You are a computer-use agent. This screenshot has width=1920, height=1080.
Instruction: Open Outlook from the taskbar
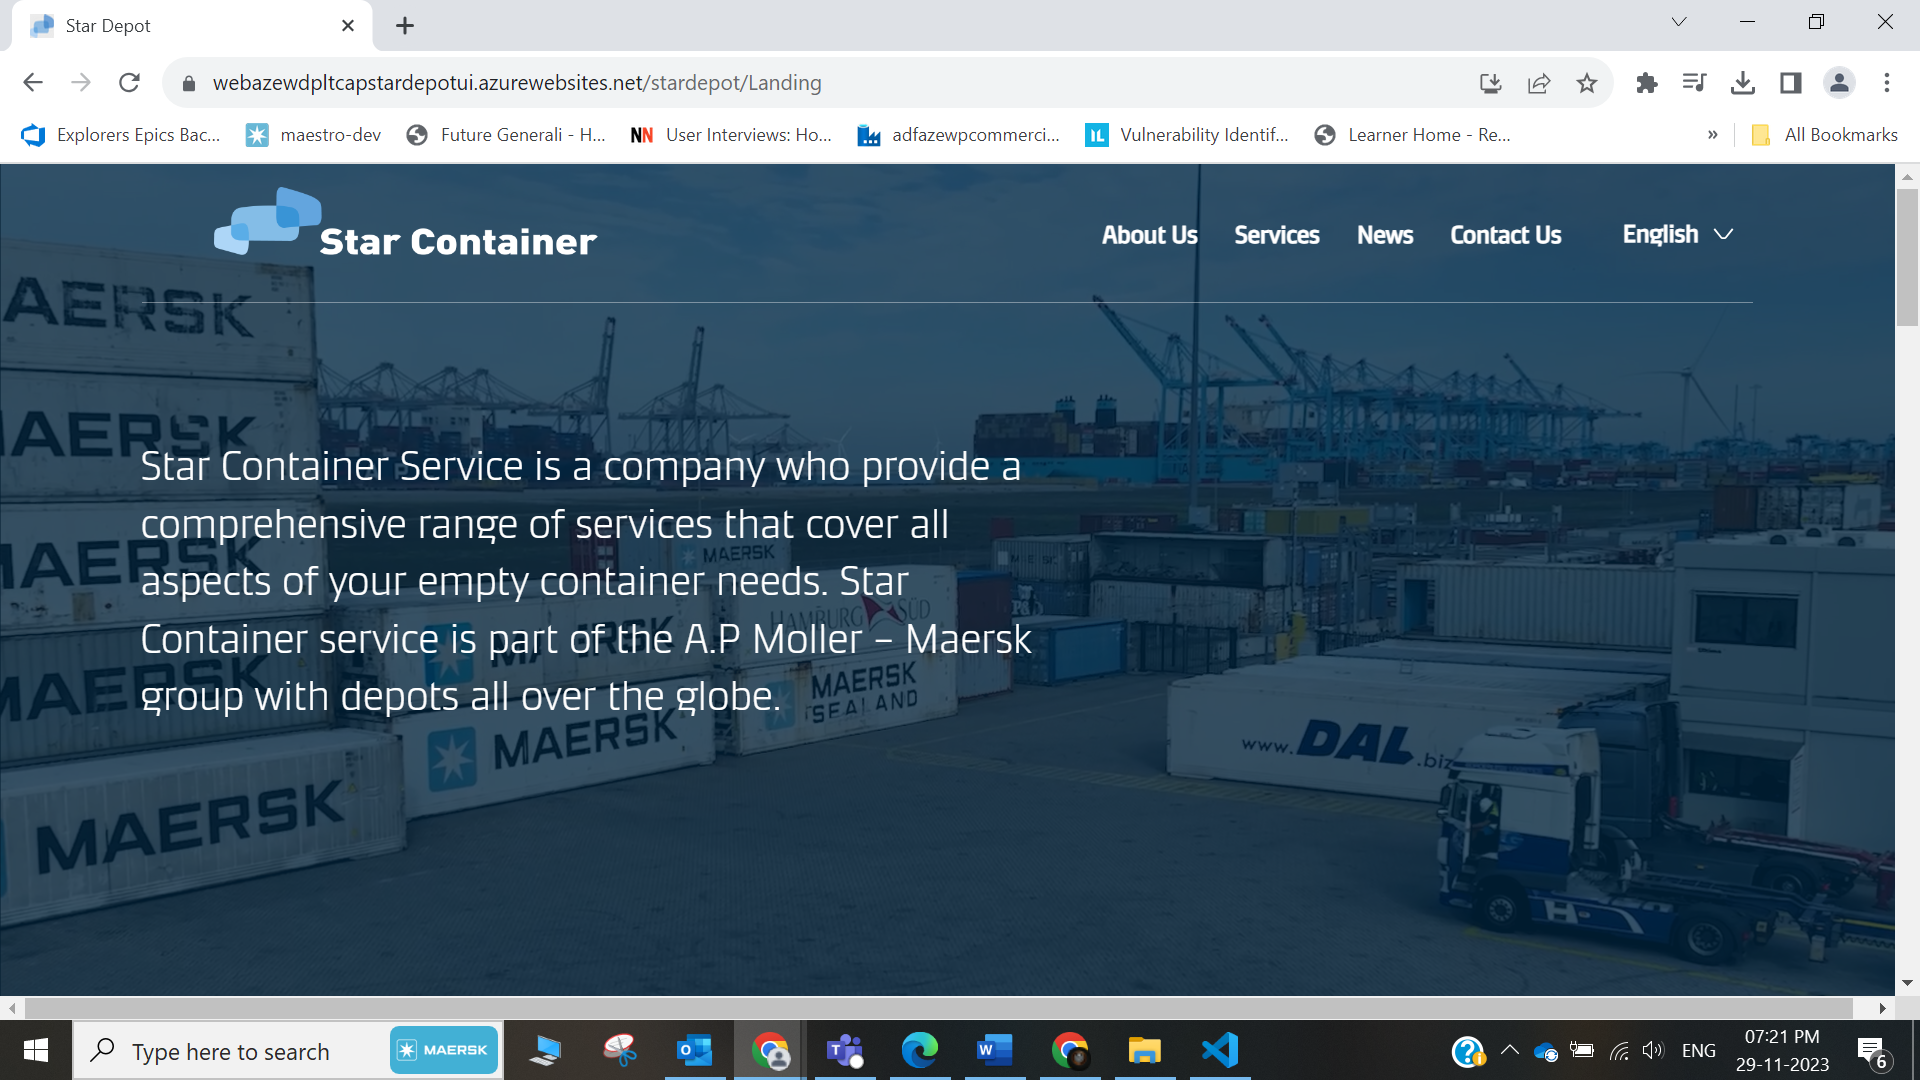pos(694,1050)
